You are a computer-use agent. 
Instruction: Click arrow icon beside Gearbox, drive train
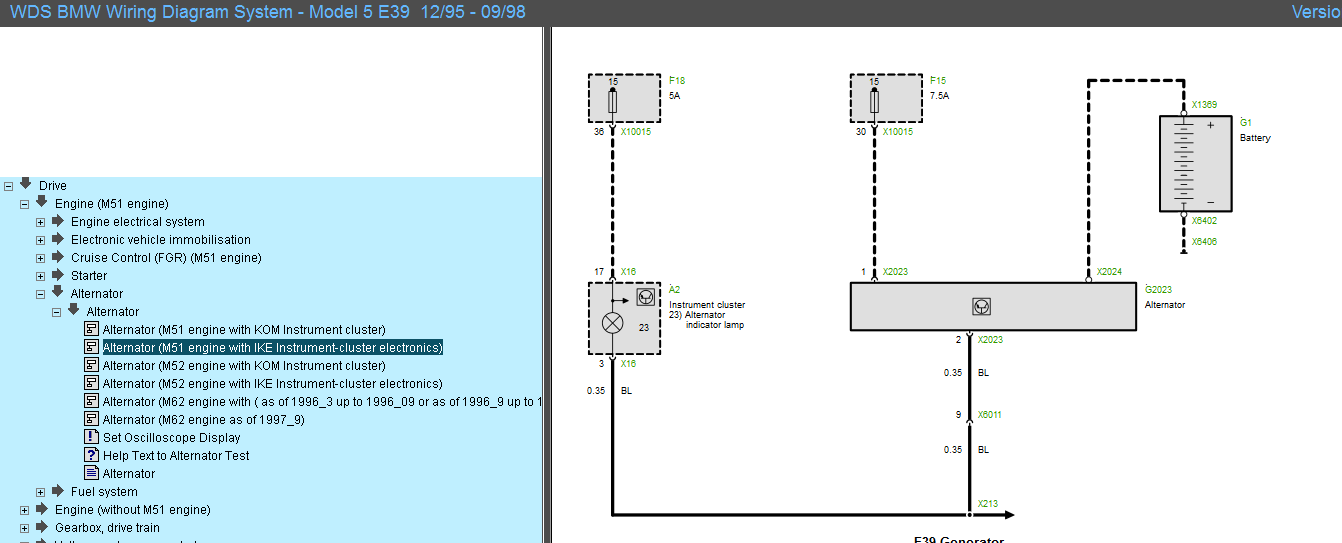42,526
